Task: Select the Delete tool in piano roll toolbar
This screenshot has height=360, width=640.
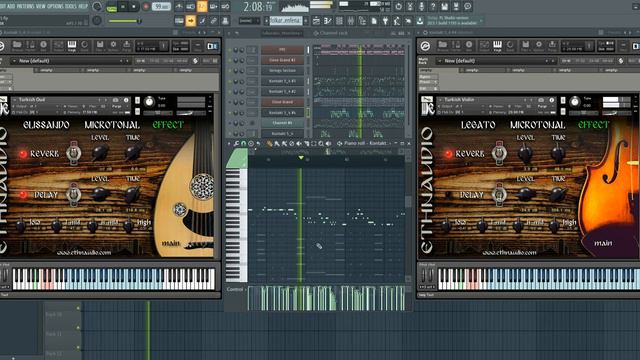Action: [291, 144]
